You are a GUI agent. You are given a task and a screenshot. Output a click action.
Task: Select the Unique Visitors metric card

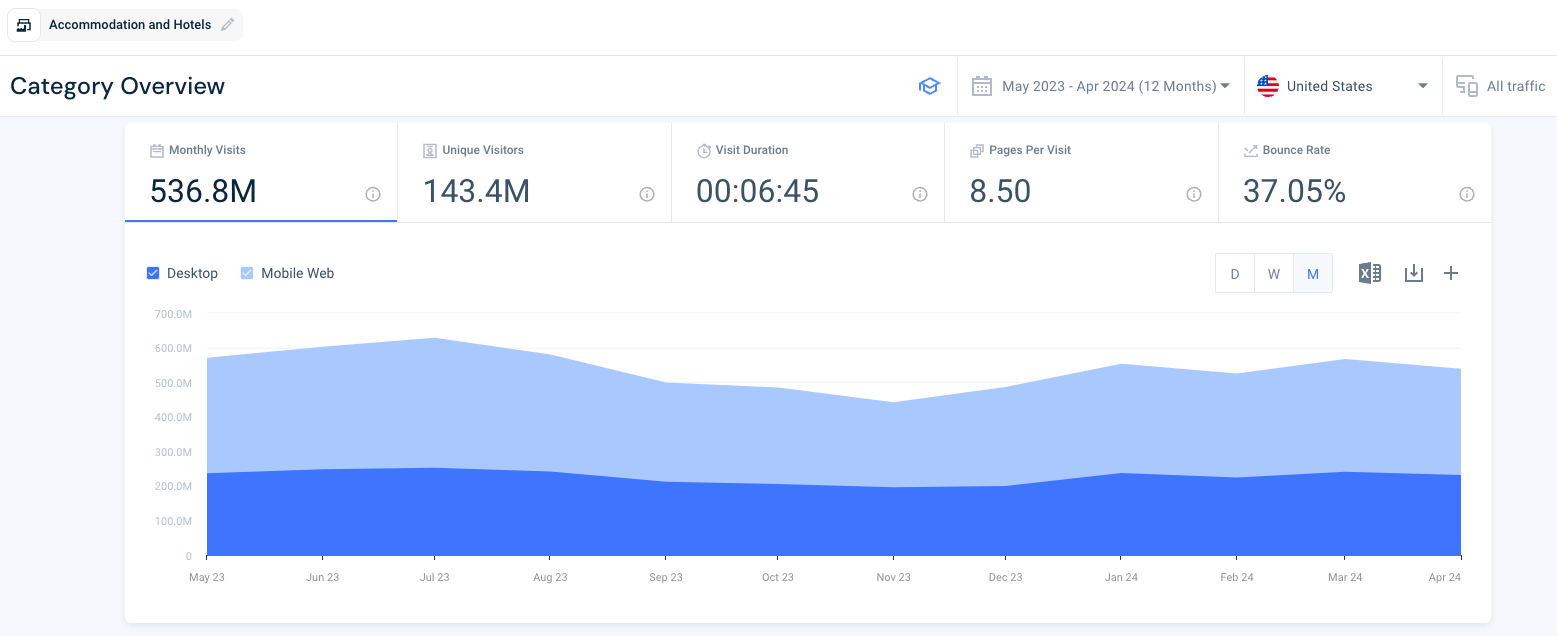pyautogui.click(x=534, y=172)
